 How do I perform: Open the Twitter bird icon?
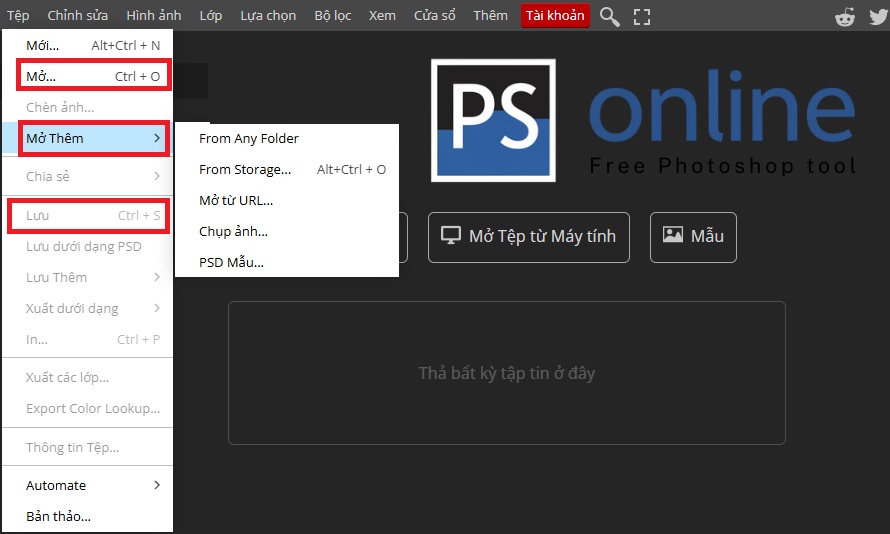[x=879, y=16]
